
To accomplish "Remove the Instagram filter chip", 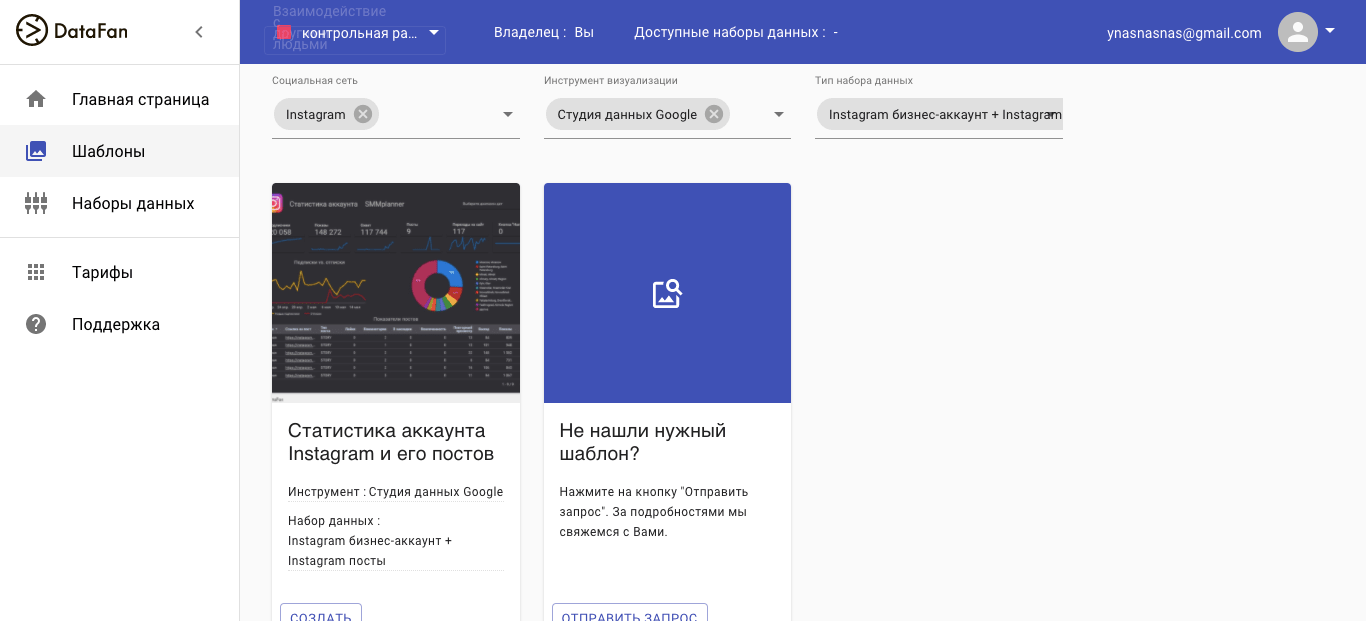I will (x=363, y=114).
